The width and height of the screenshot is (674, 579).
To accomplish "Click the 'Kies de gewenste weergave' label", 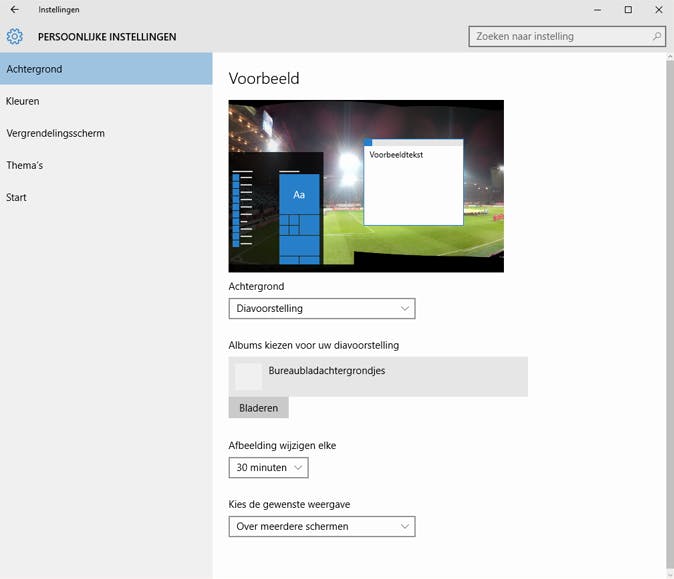I will pos(289,504).
